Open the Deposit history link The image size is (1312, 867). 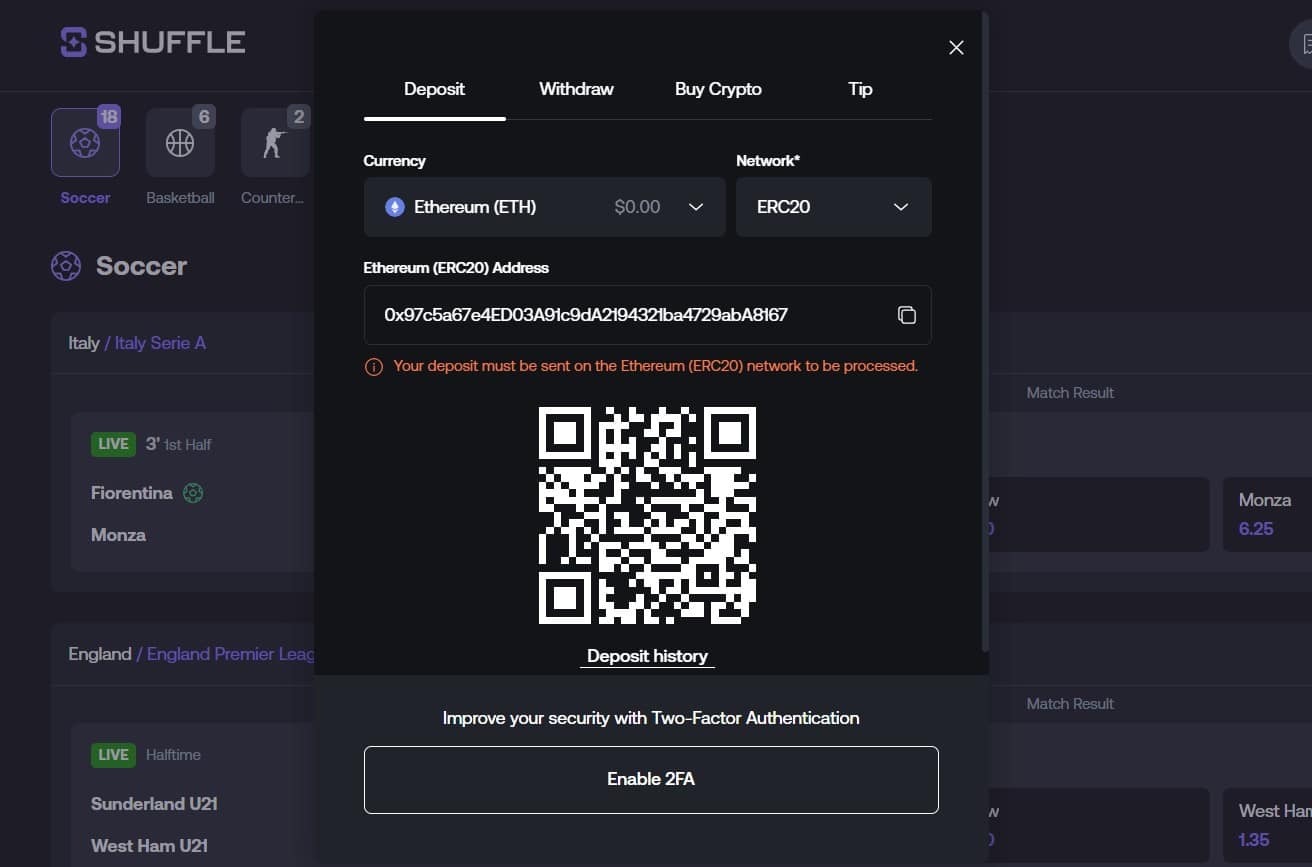click(647, 656)
